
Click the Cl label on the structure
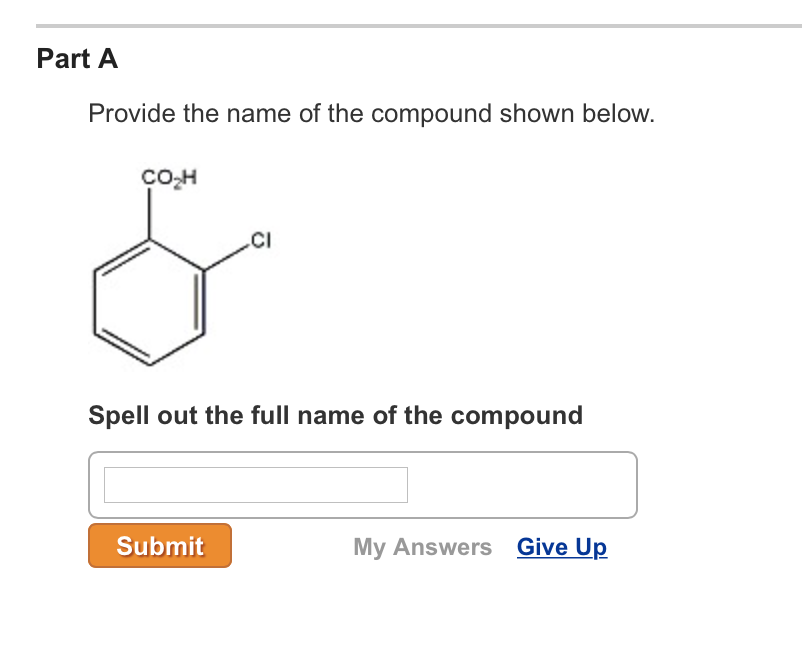(x=260, y=240)
